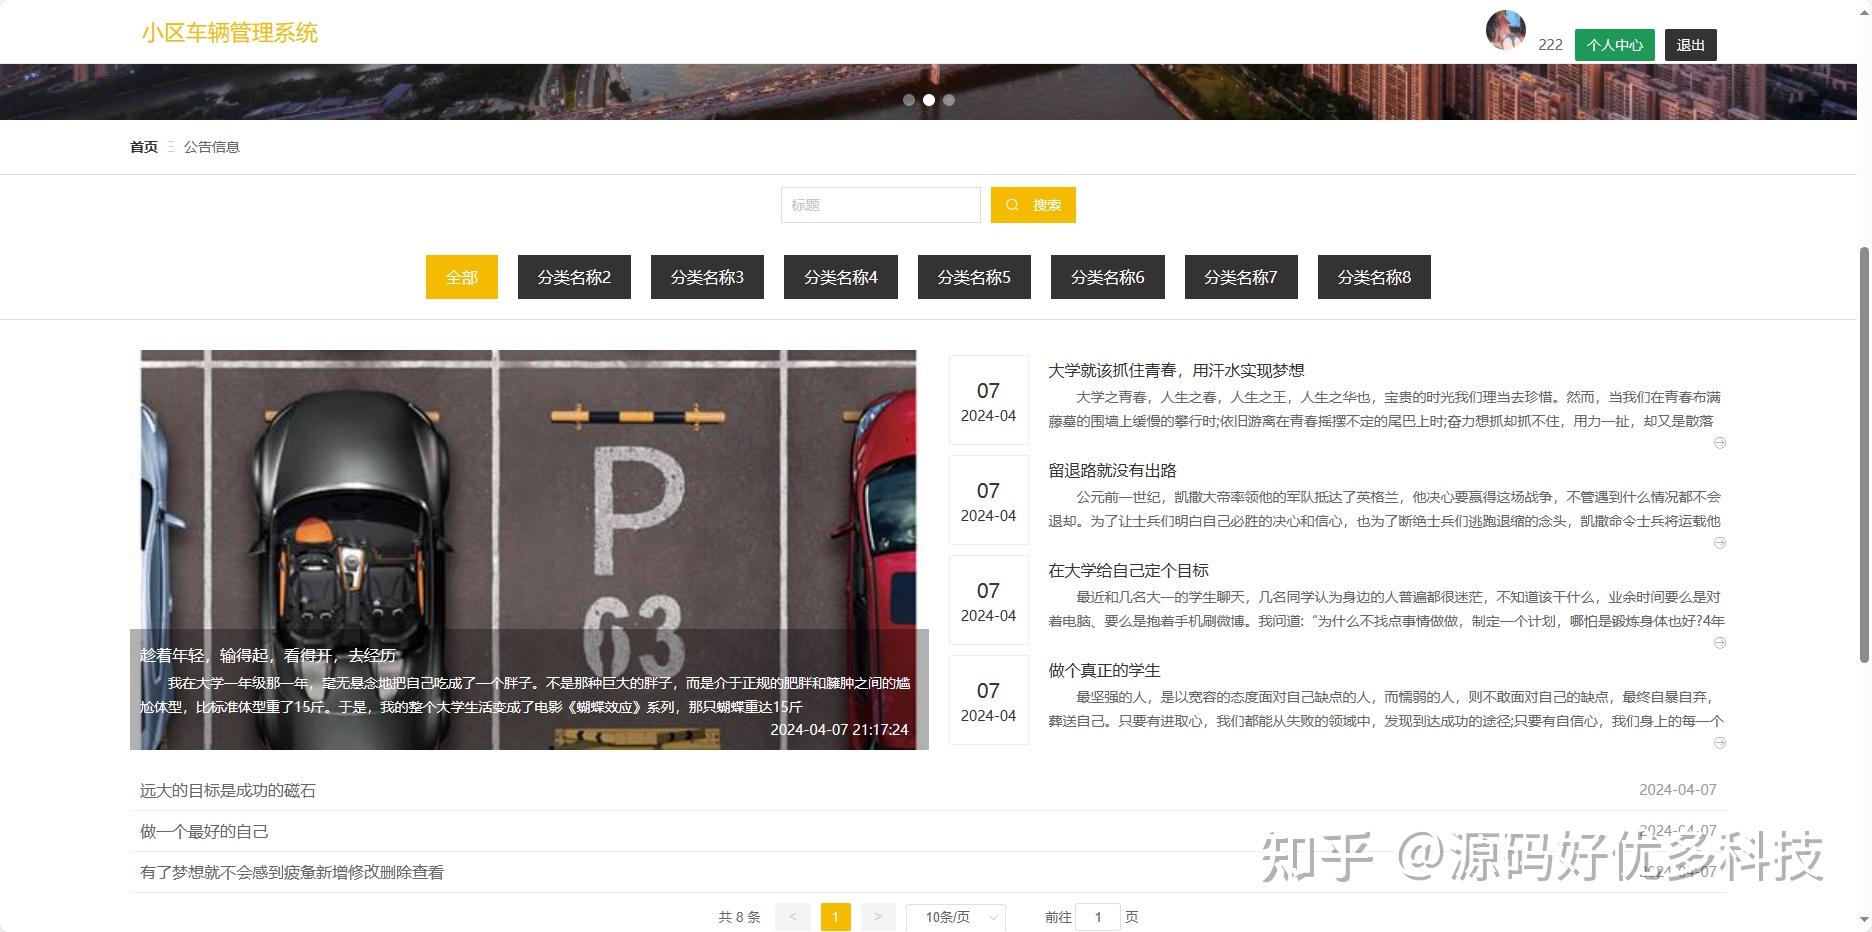Open the "公告信息" navigation item

[212, 146]
